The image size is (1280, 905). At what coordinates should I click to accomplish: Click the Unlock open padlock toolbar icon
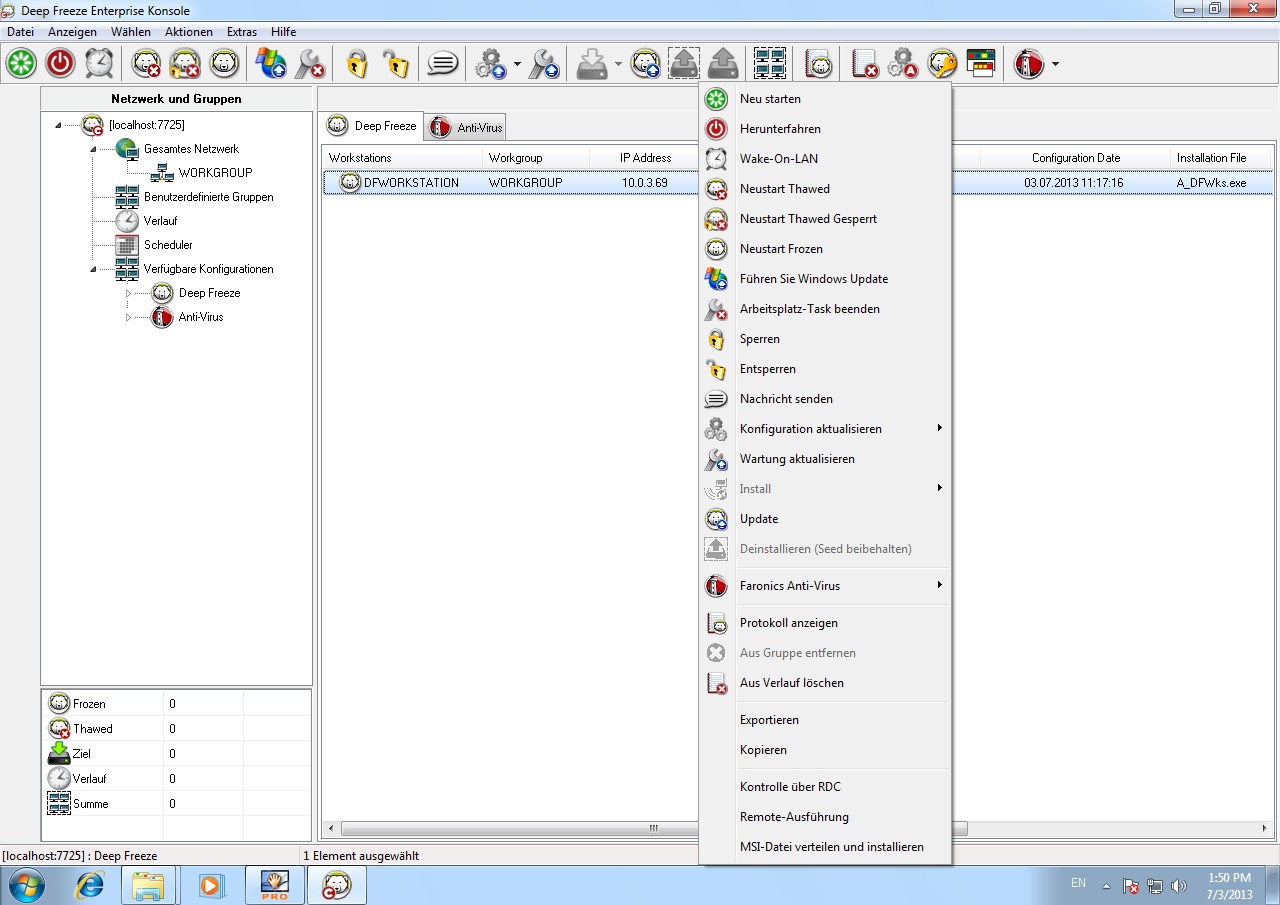tap(396, 63)
